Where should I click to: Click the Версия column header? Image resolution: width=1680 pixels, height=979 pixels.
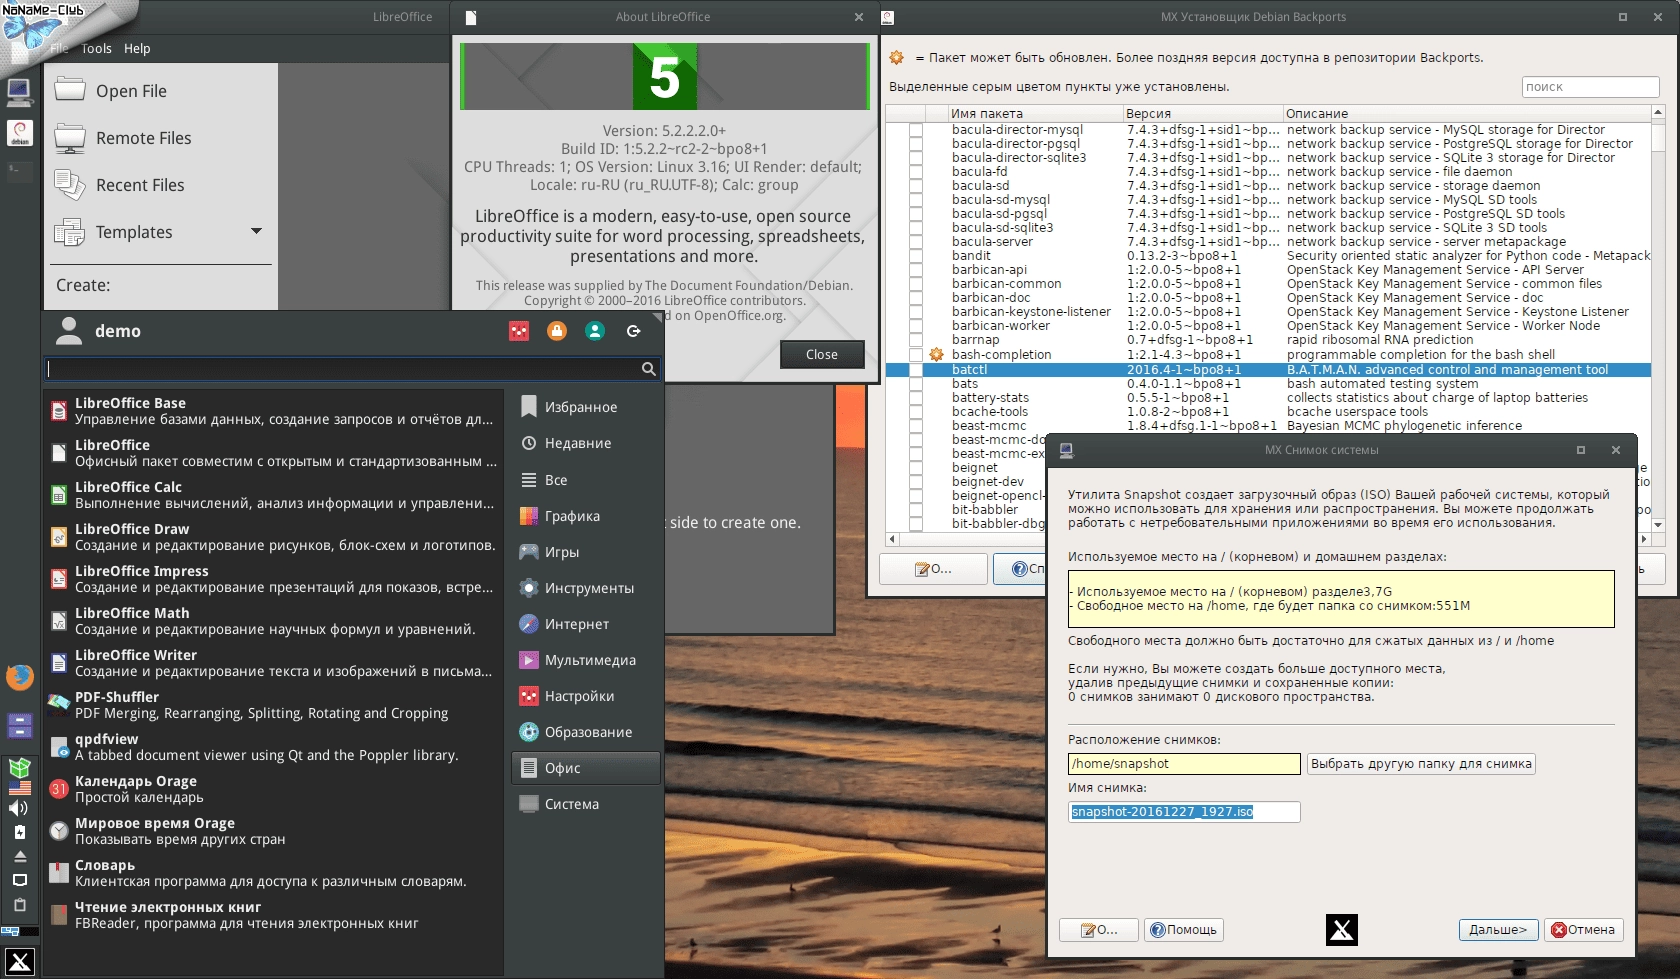pyautogui.click(x=1202, y=114)
